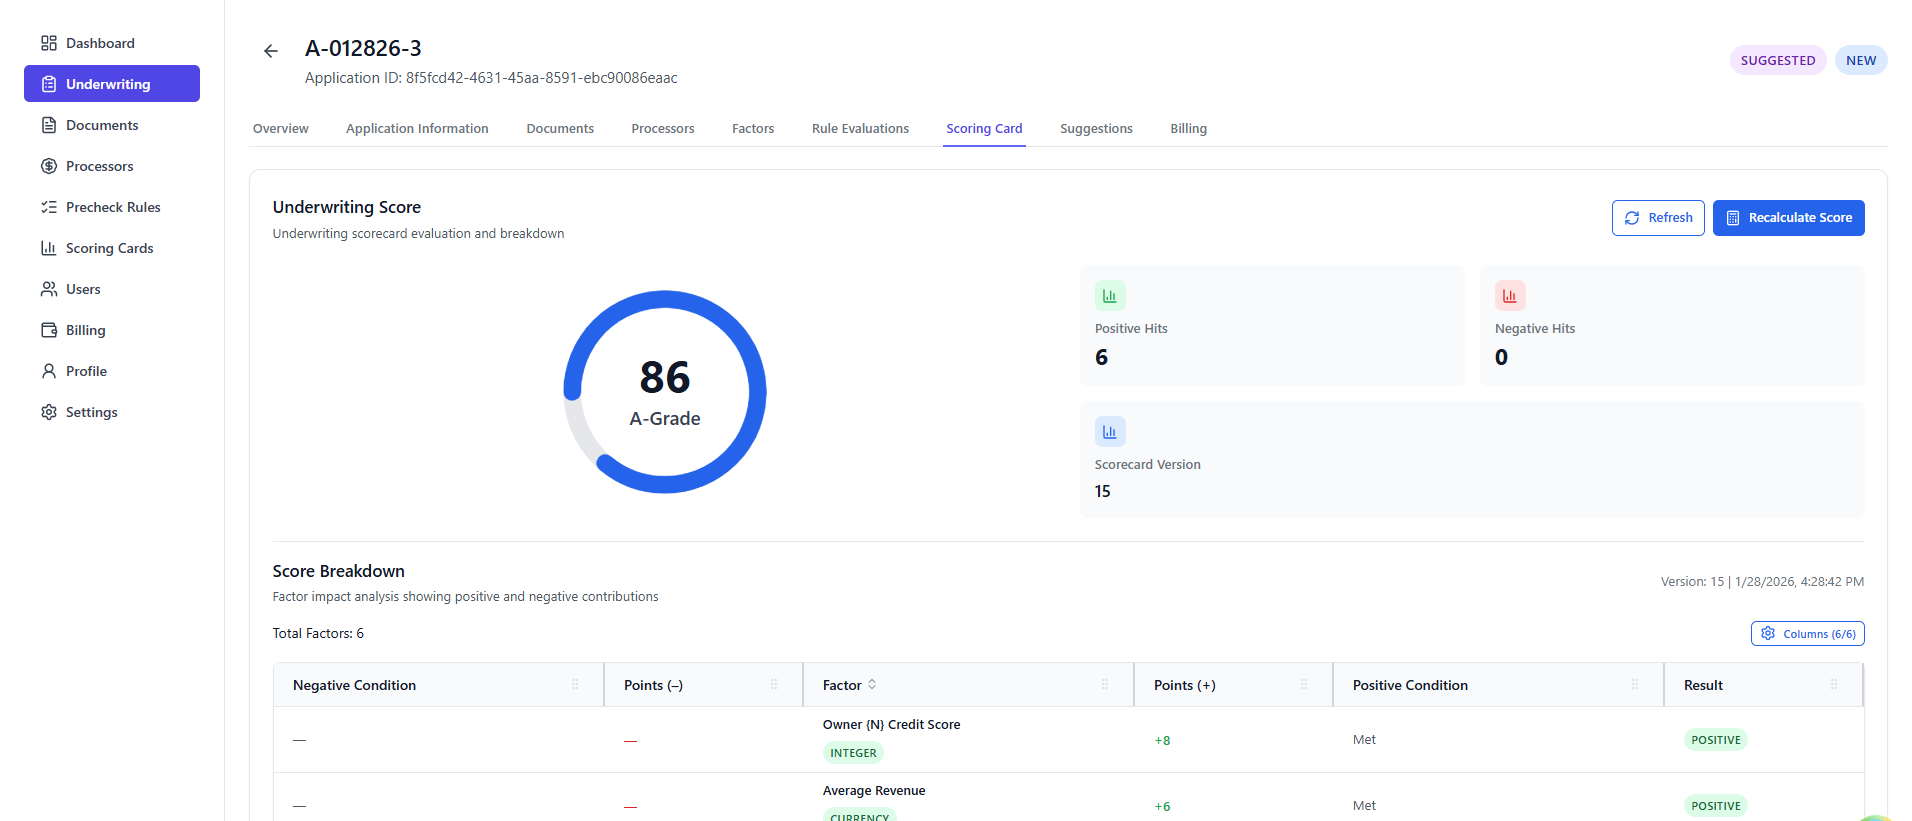Click the Negative Condition column header

(x=438, y=685)
